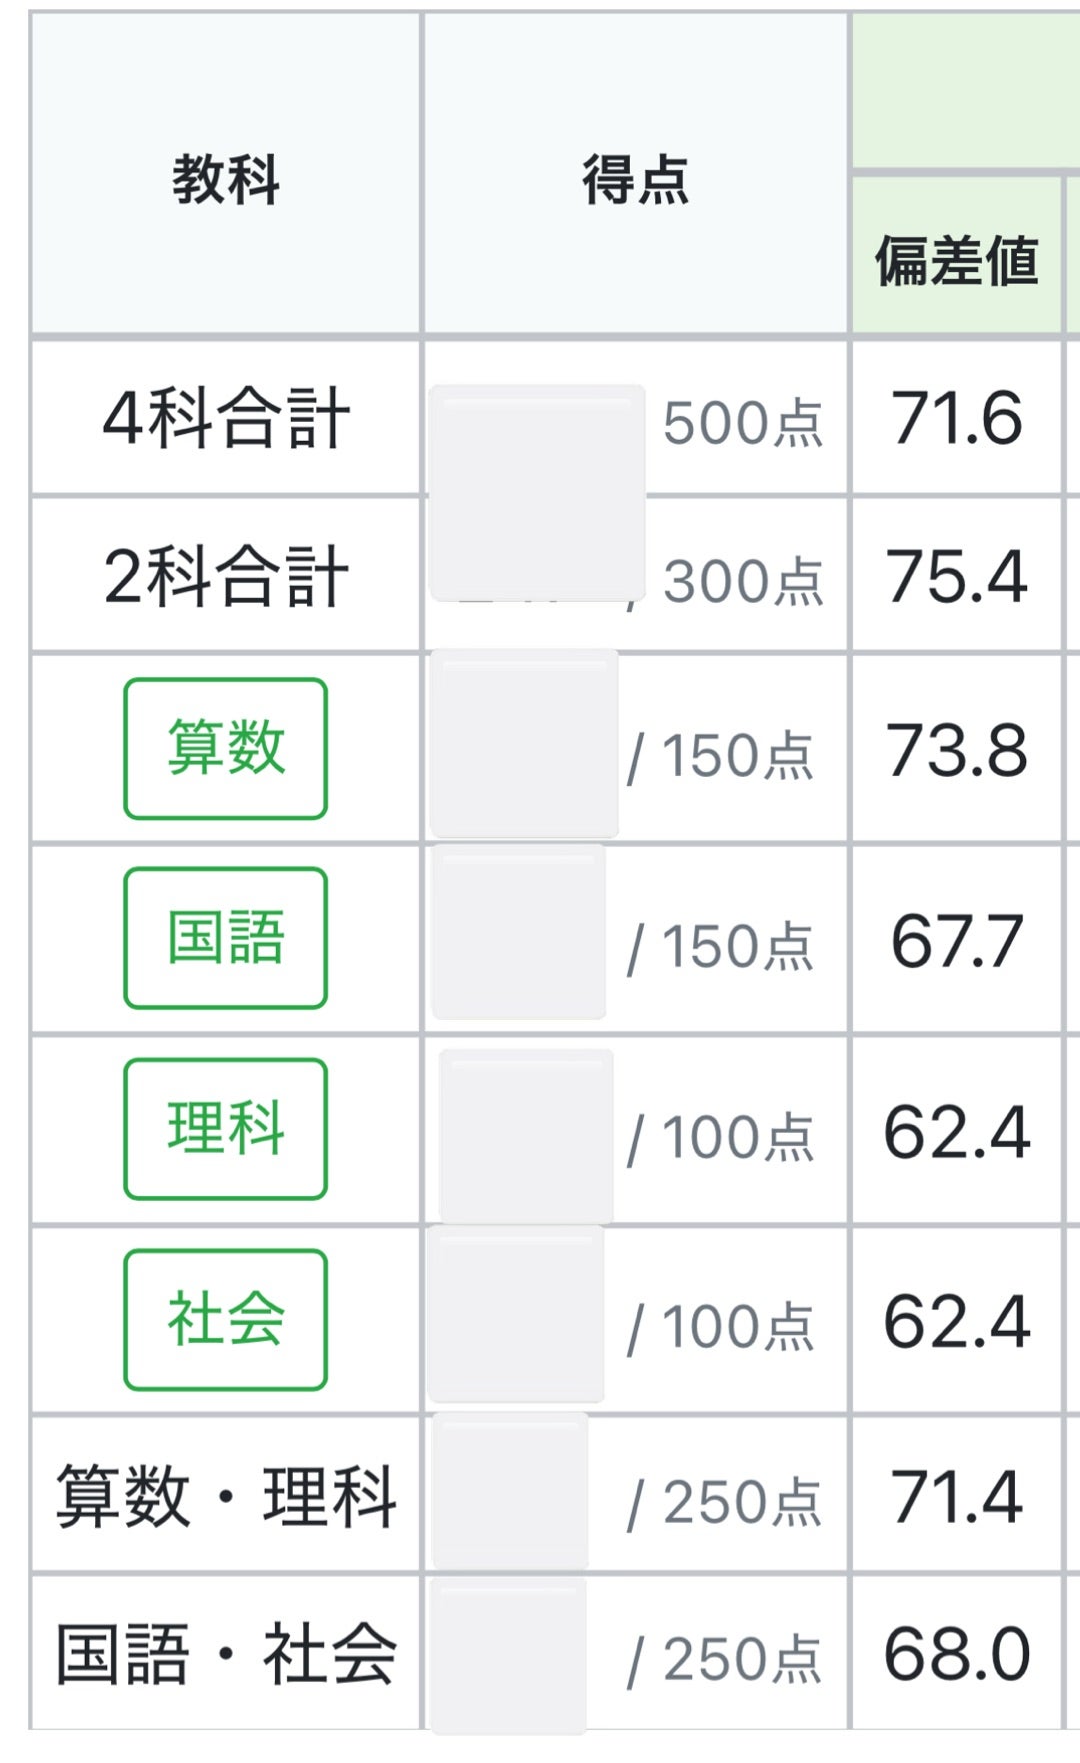
Task: Click the 300点 maximum score text
Action: point(743,581)
